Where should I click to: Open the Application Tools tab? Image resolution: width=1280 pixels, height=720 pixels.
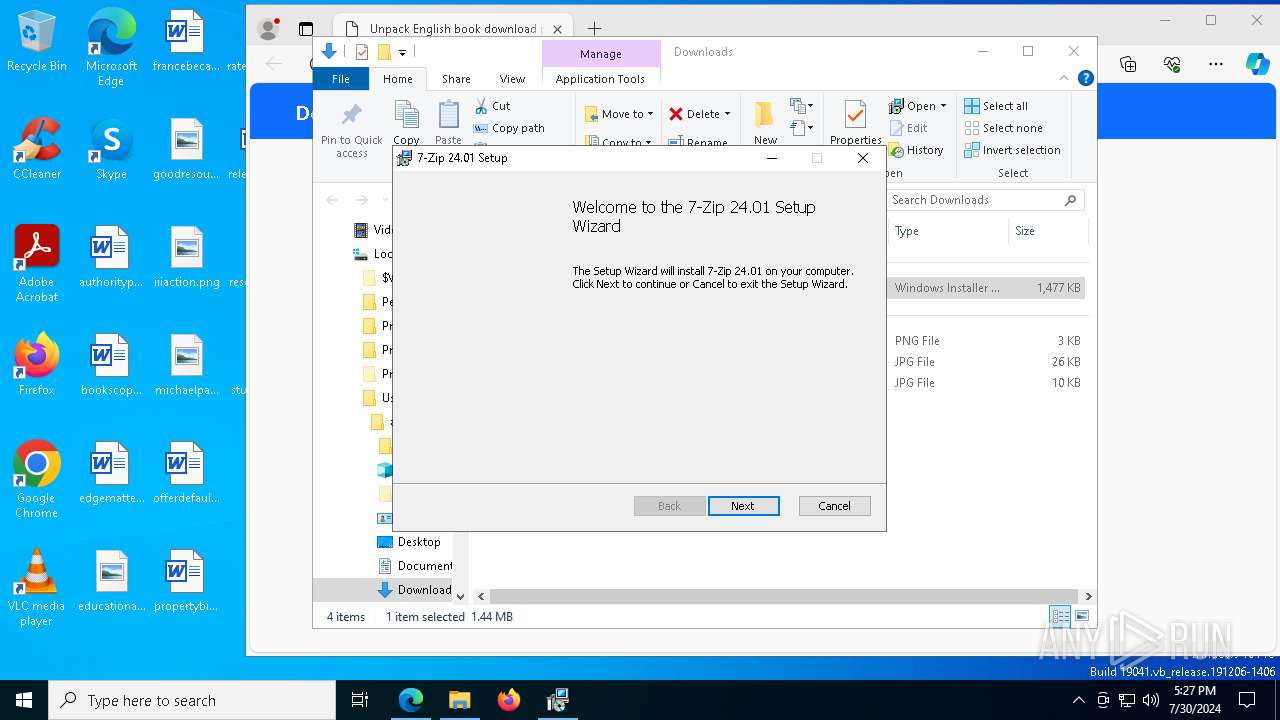600,79
